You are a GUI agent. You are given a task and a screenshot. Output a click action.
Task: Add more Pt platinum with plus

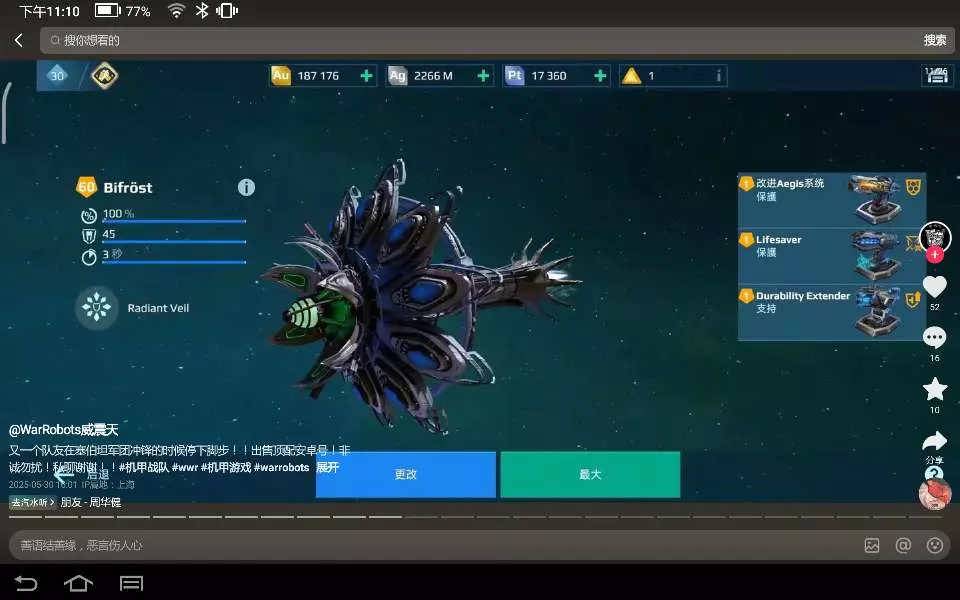pos(600,76)
